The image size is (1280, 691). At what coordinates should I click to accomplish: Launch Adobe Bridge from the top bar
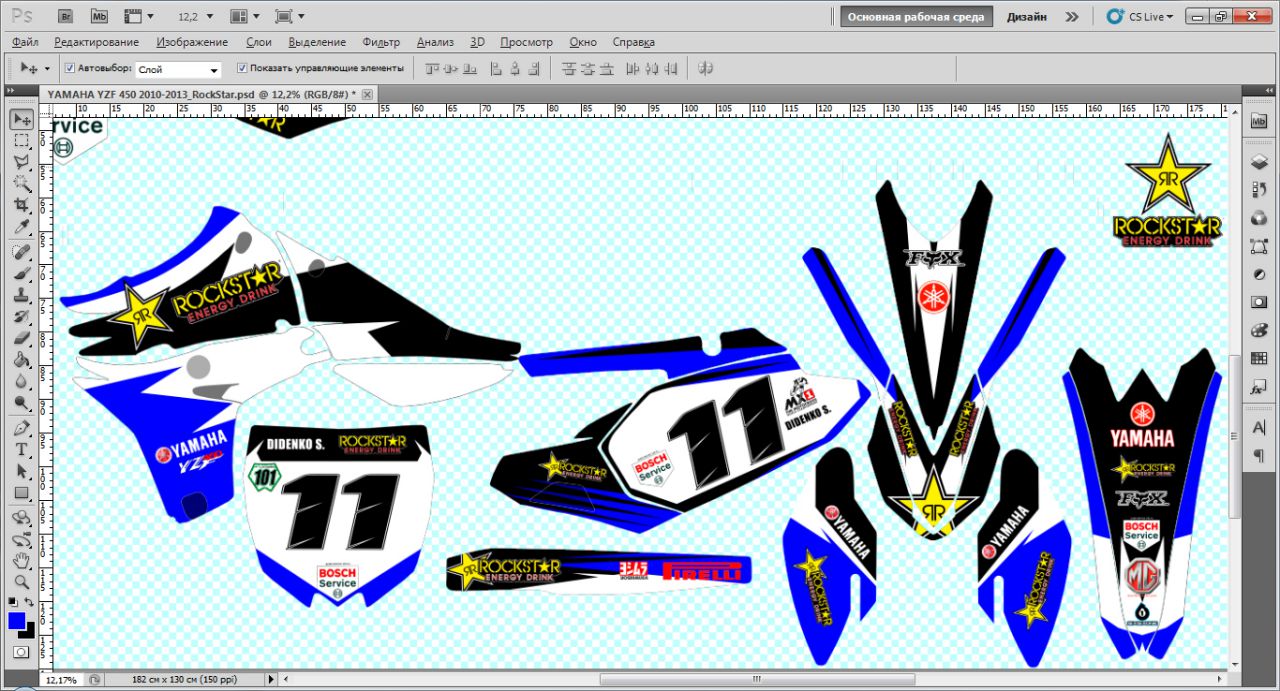tap(66, 17)
